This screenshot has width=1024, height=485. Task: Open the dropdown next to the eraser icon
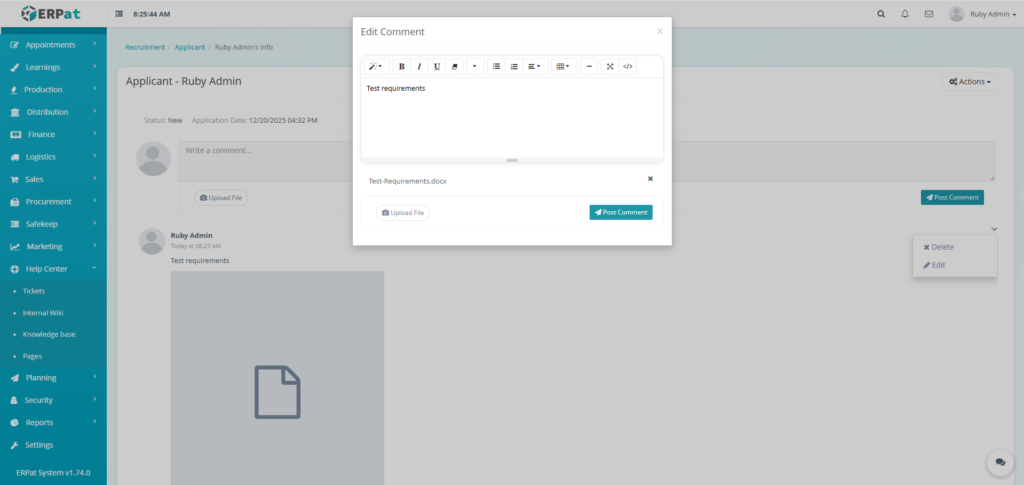pyautogui.click(x=475, y=67)
